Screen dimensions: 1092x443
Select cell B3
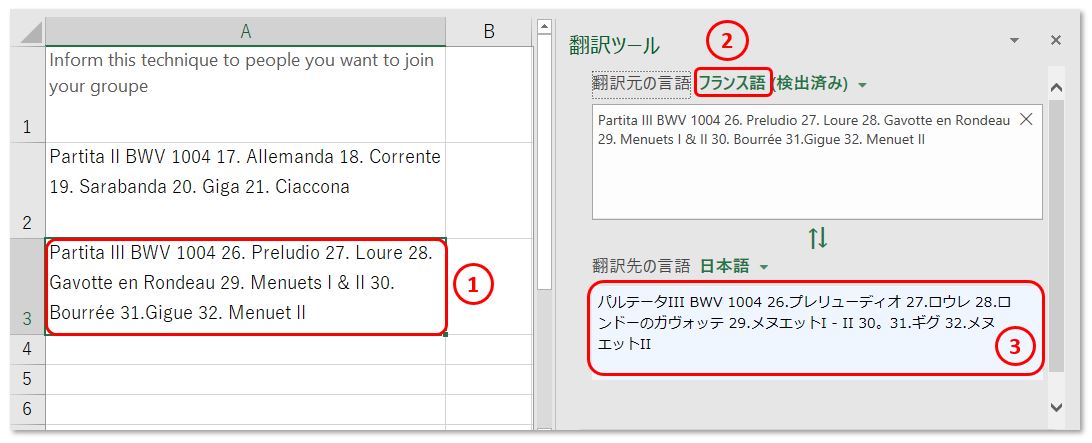[490, 286]
